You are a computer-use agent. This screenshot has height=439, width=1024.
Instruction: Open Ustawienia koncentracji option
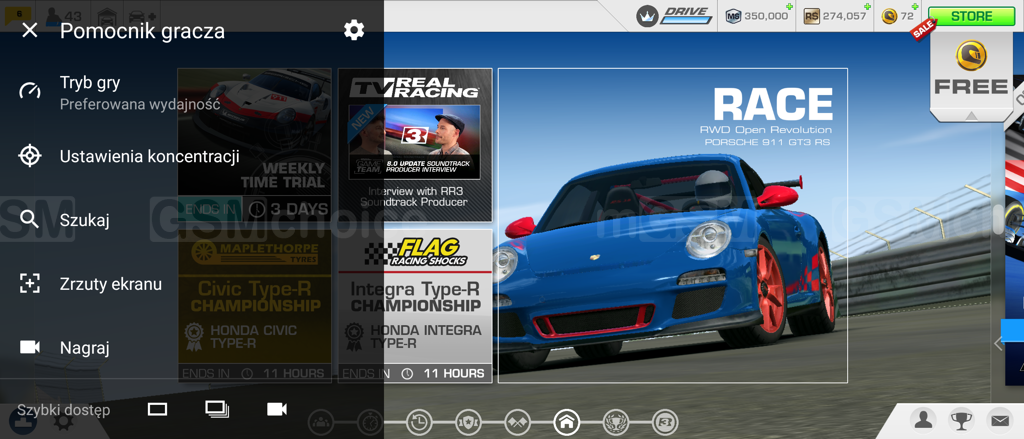click(x=149, y=156)
